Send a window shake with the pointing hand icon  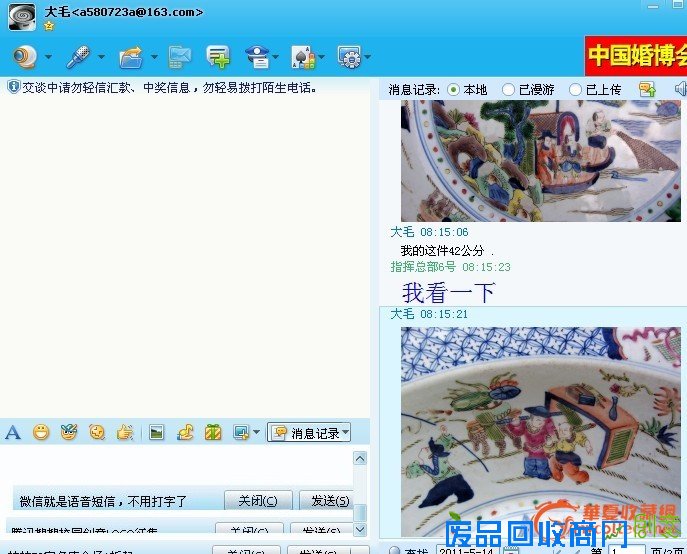click(x=125, y=433)
